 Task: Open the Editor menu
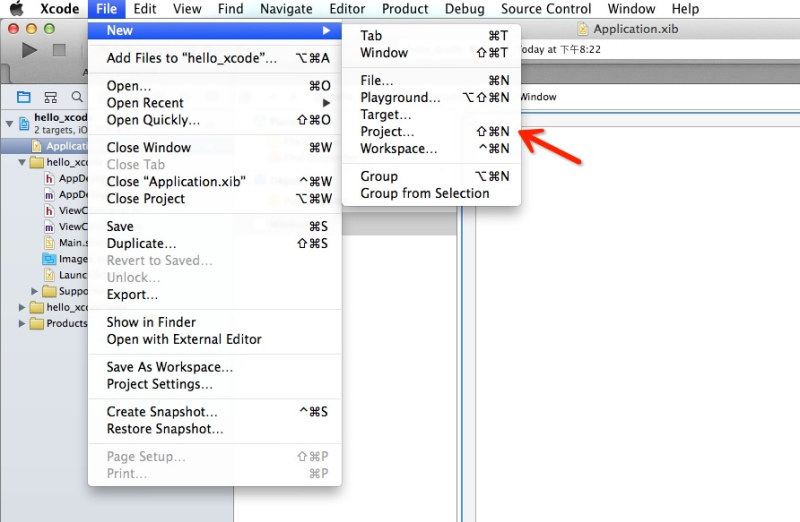pos(347,9)
